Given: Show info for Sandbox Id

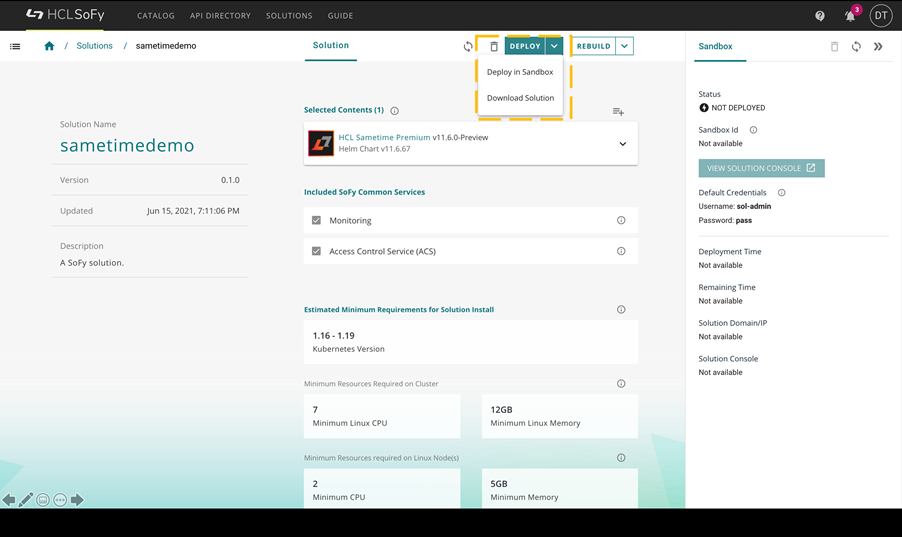Looking at the screenshot, I should (754, 130).
